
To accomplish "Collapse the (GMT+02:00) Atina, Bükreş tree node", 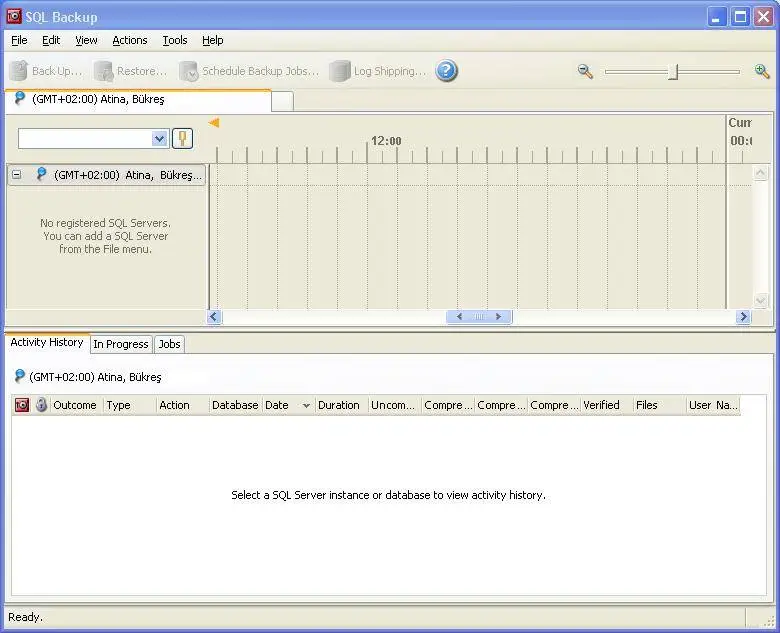I will [17, 175].
